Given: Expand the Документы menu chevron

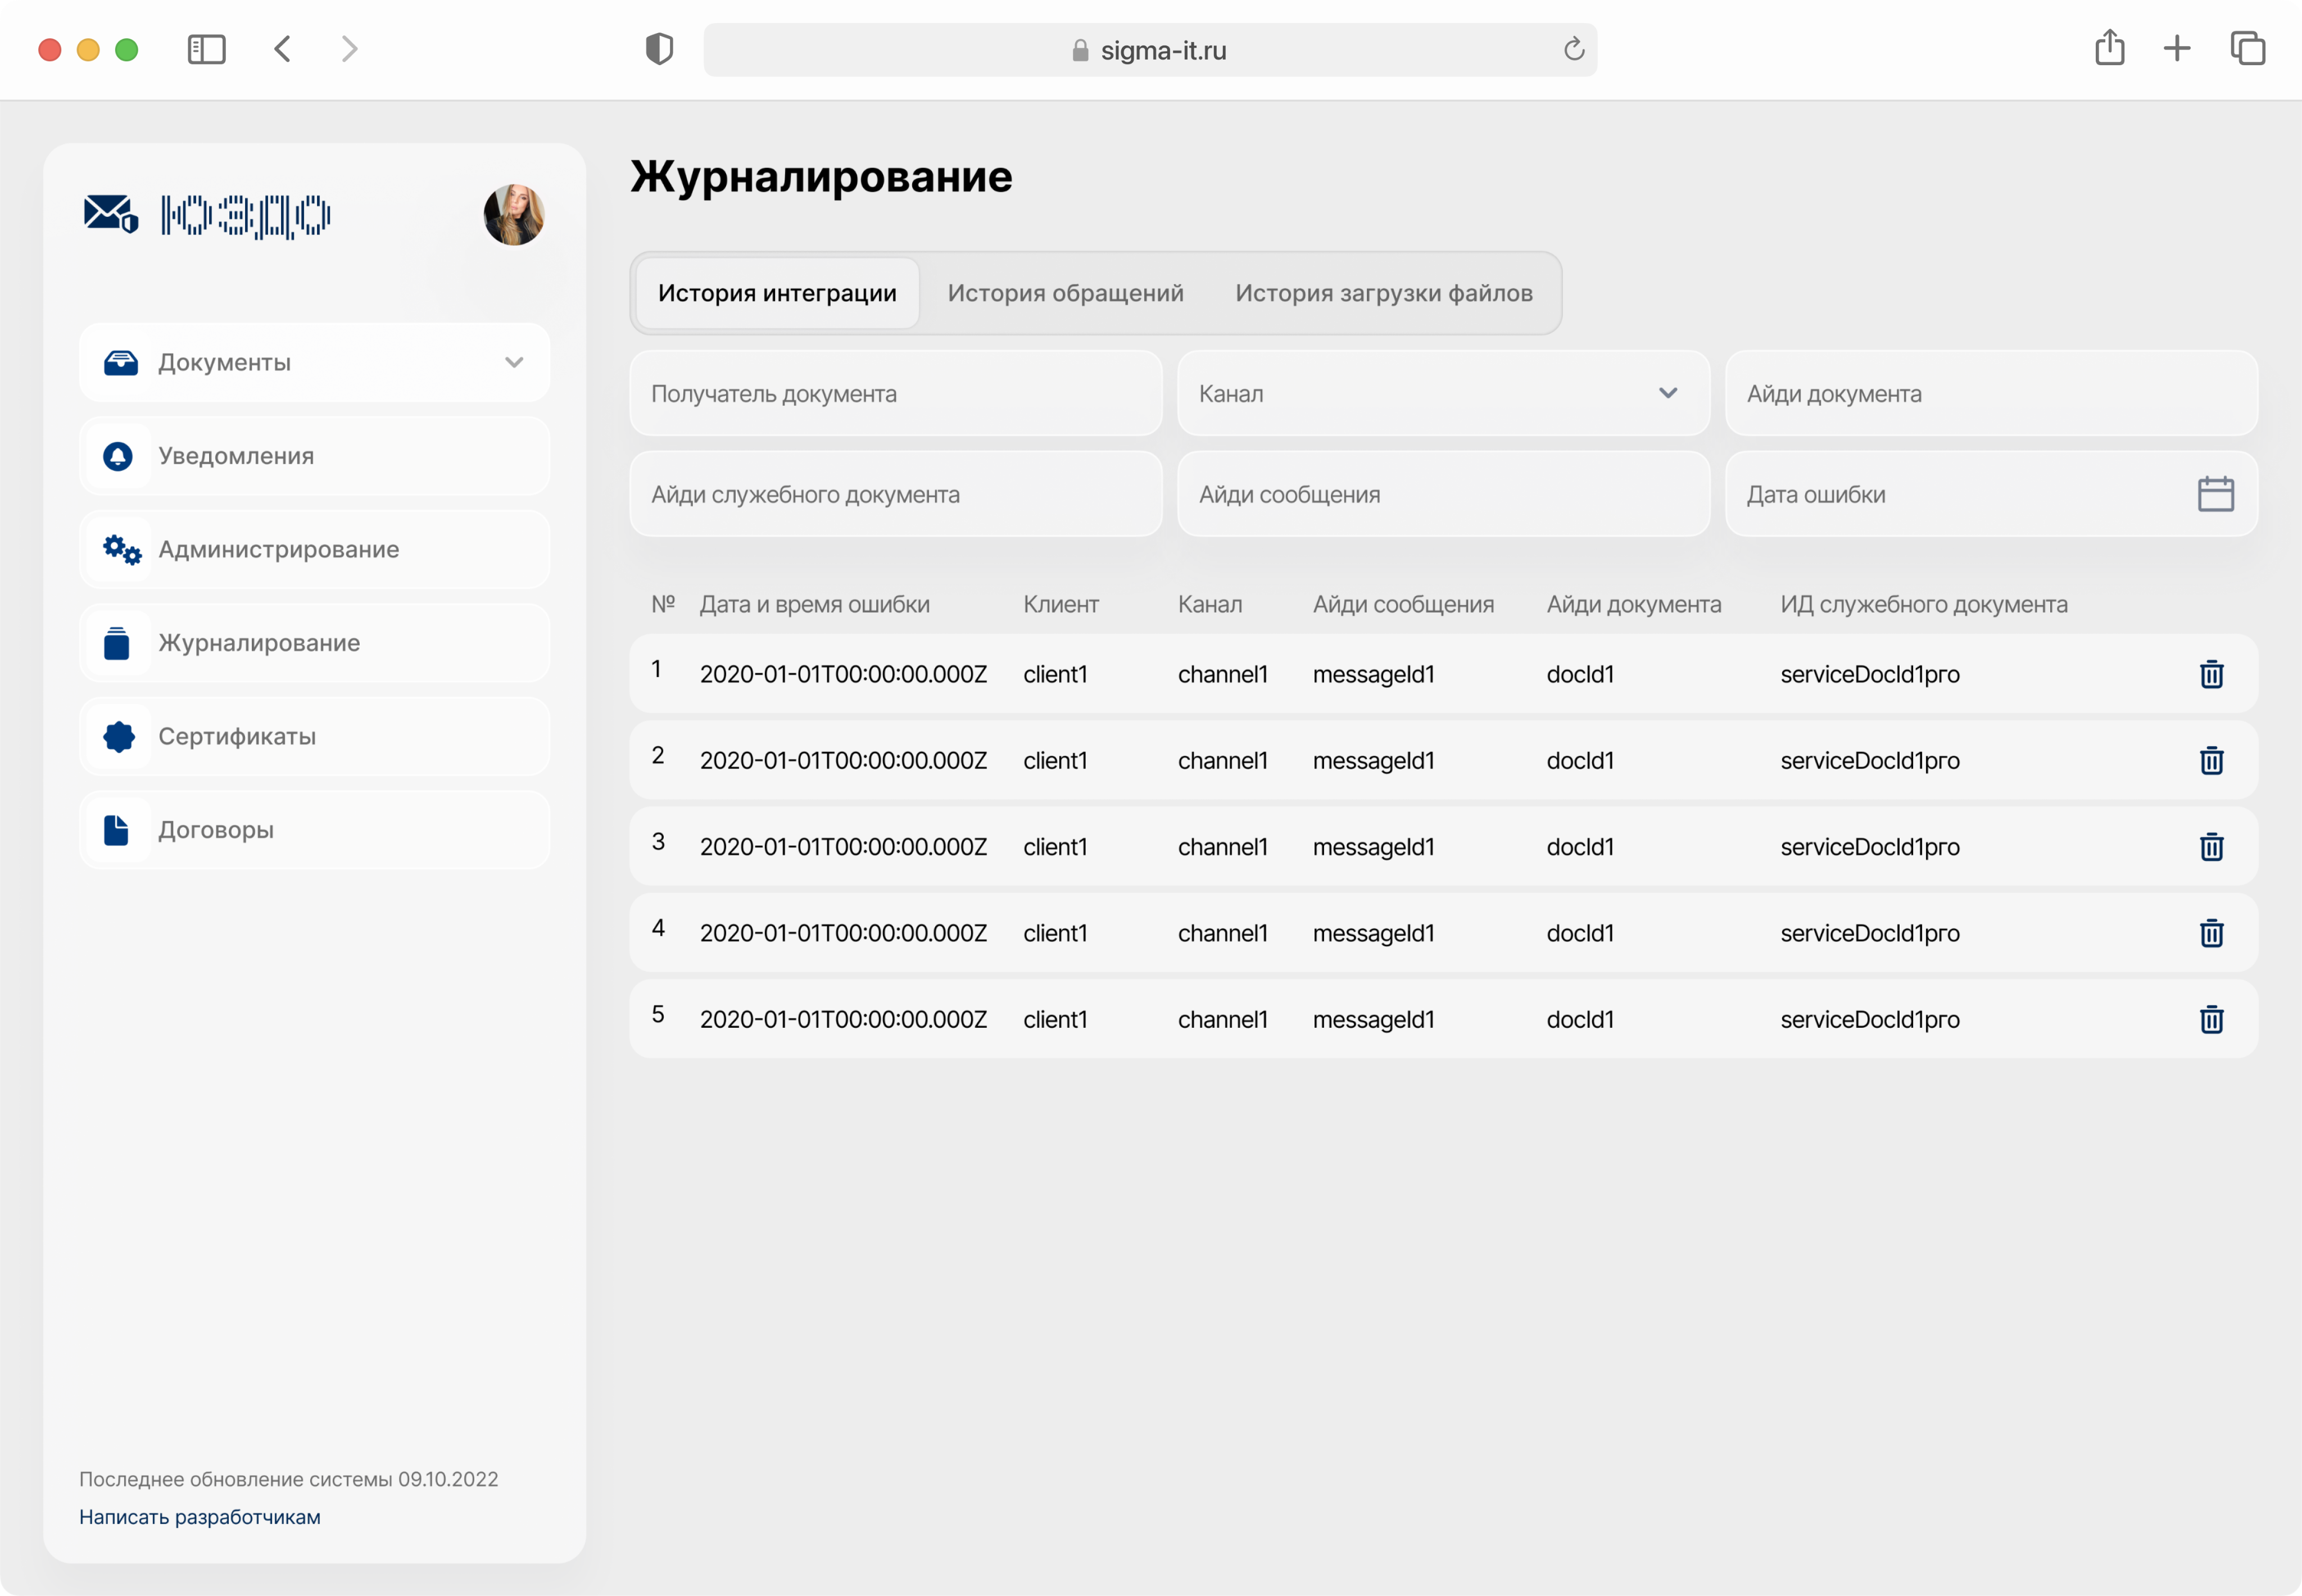Looking at the screenshot, I should click(514, 362).
